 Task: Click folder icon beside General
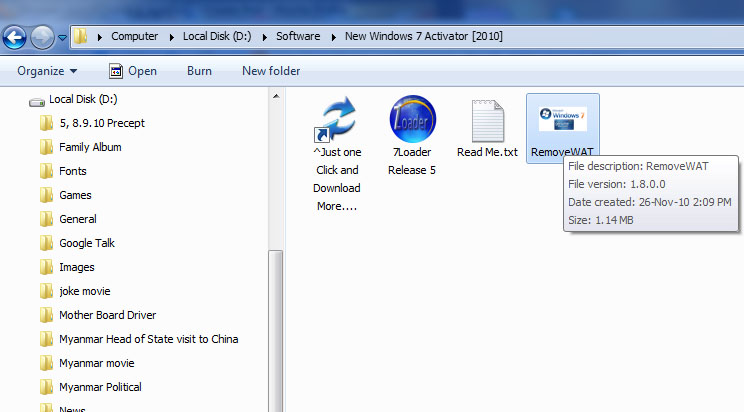pos(46,219)
